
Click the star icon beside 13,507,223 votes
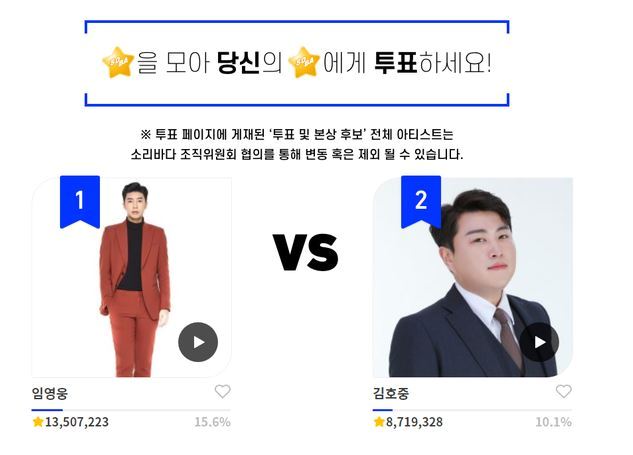click(x=38, y=422)
